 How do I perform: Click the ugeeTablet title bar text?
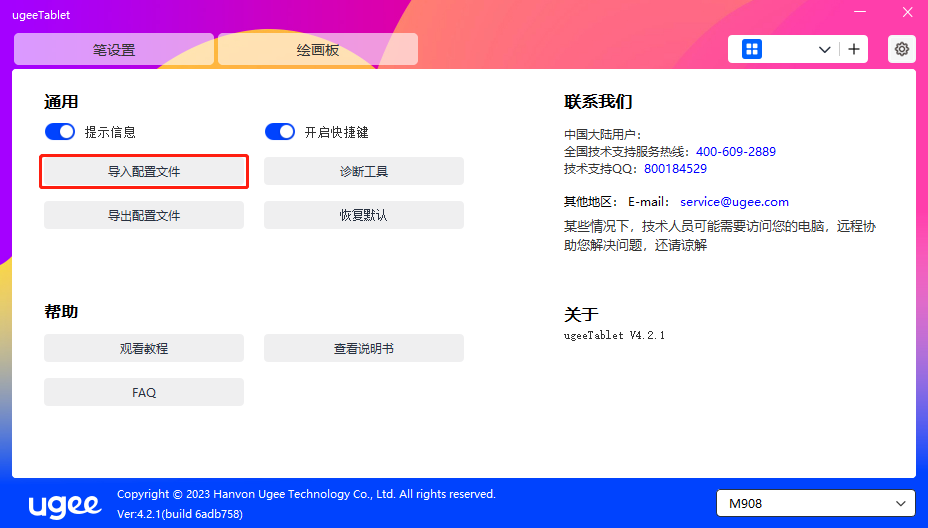pos(41,15)
